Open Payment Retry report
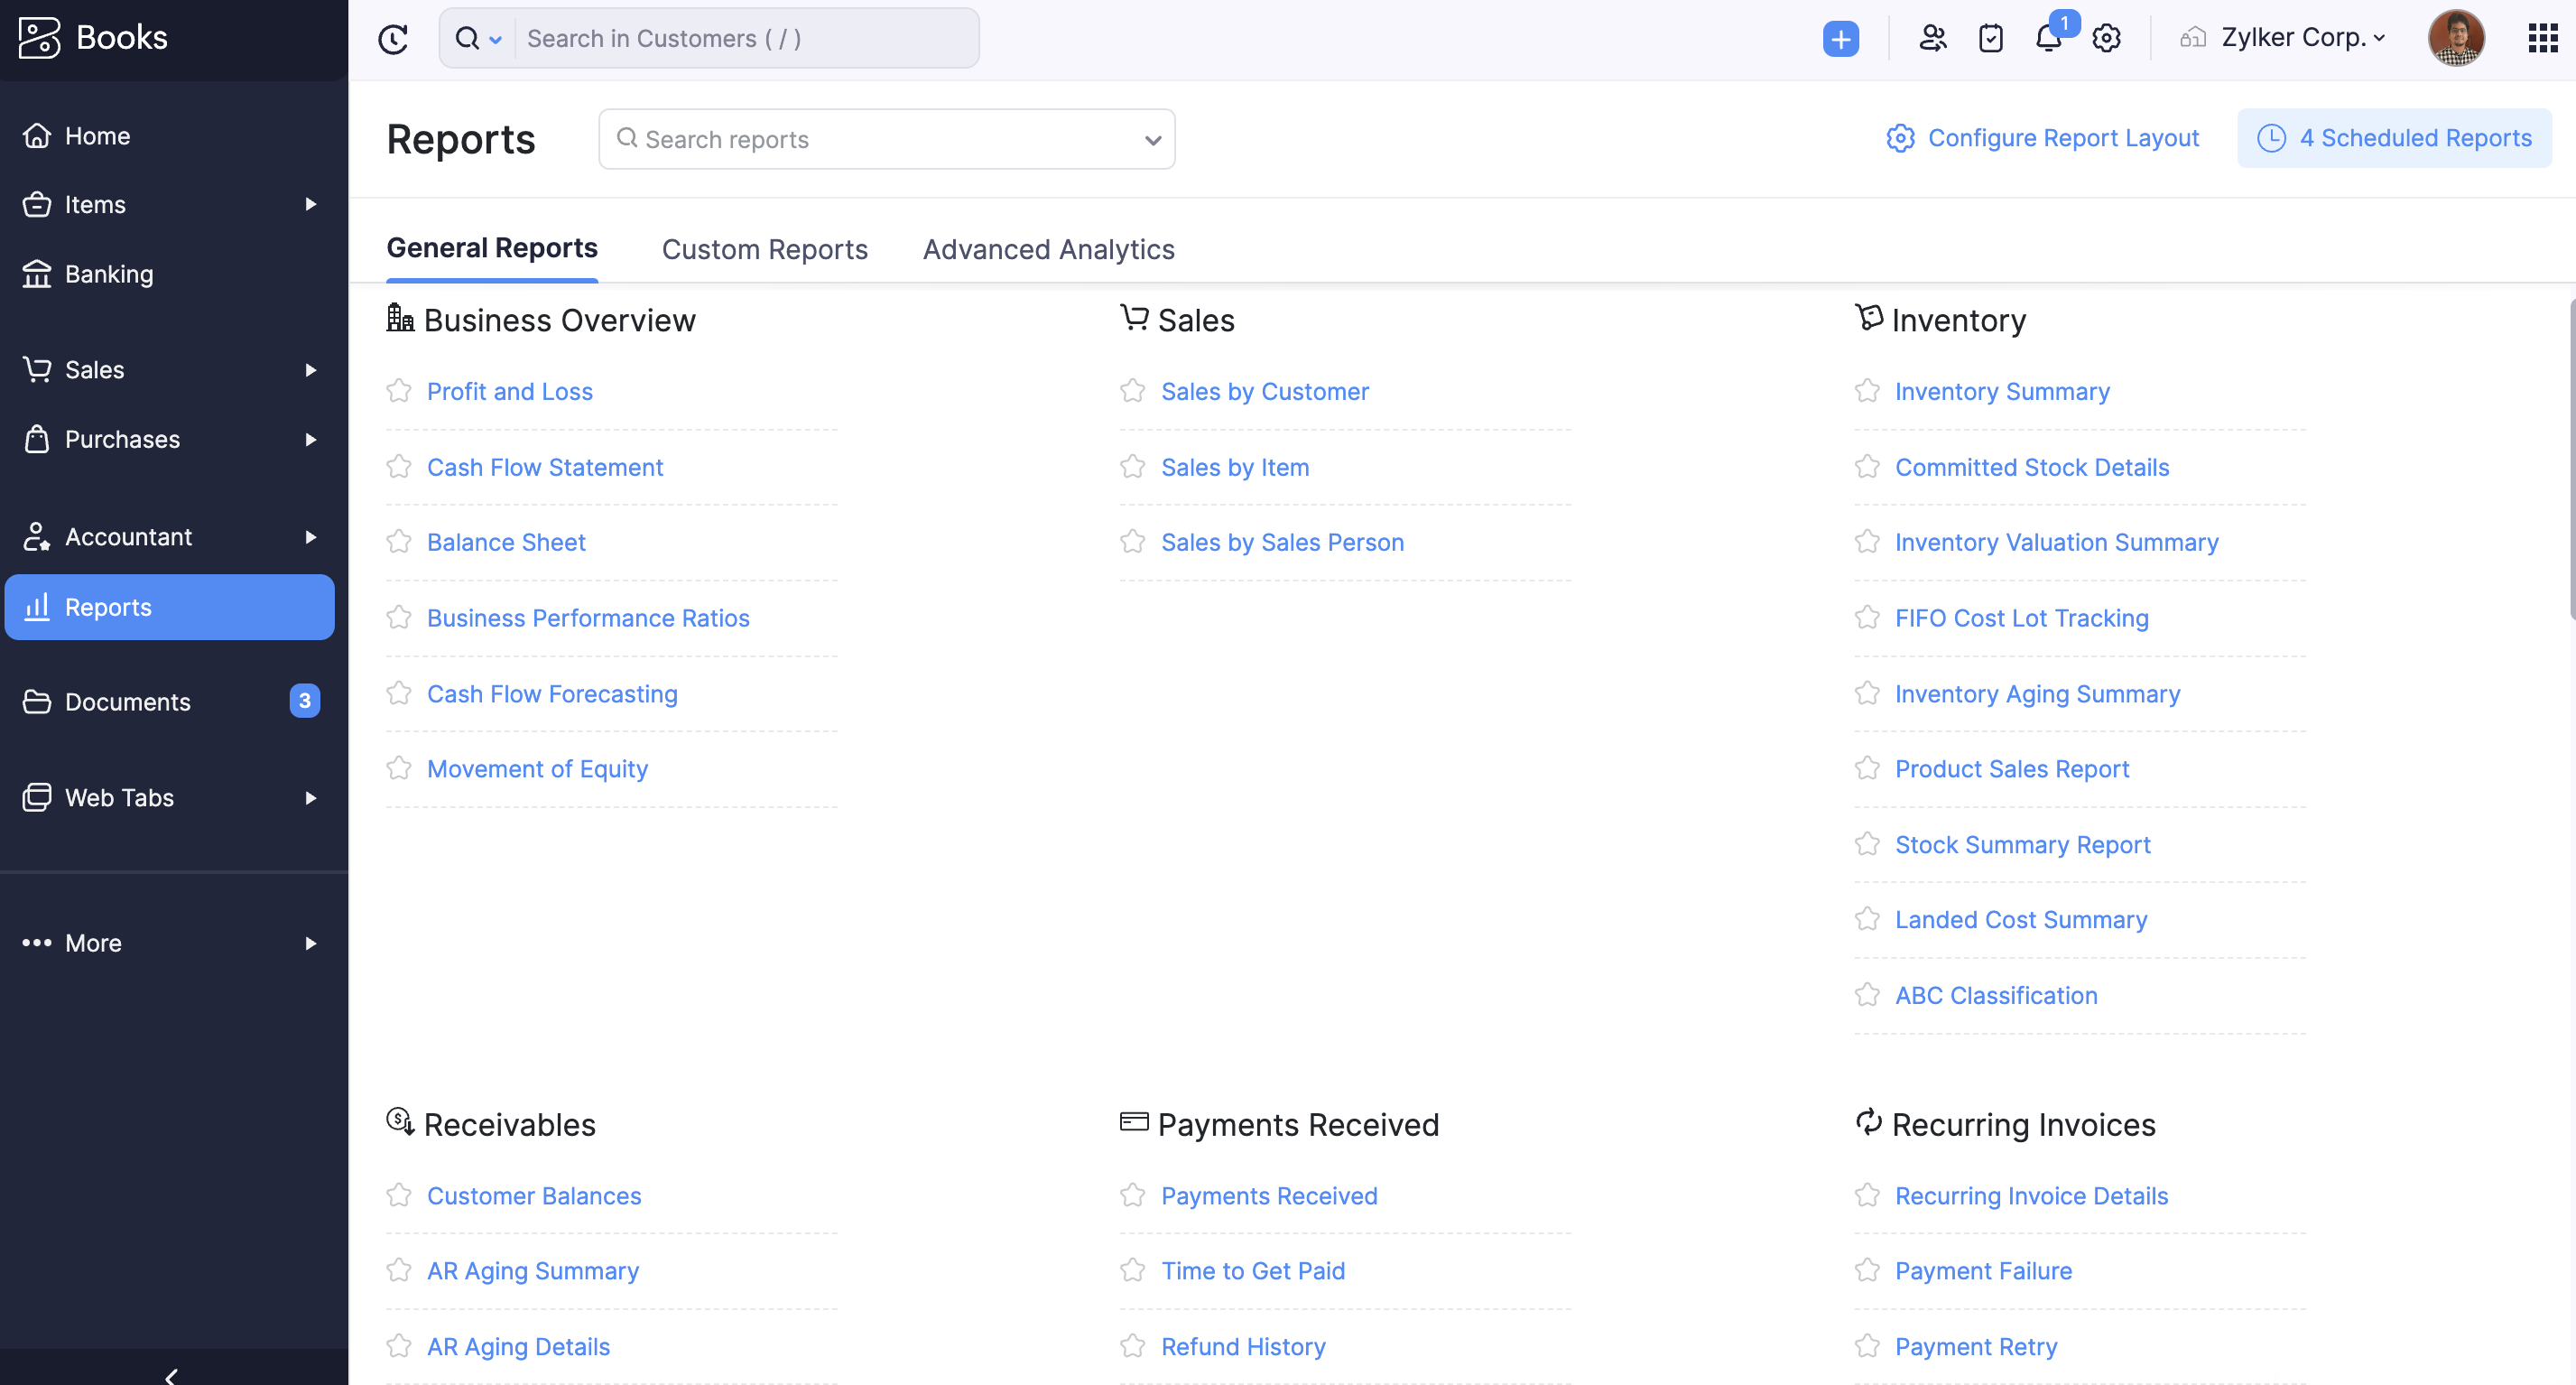Viewport: 2576px width, 1385px height. (1976, 1348)
